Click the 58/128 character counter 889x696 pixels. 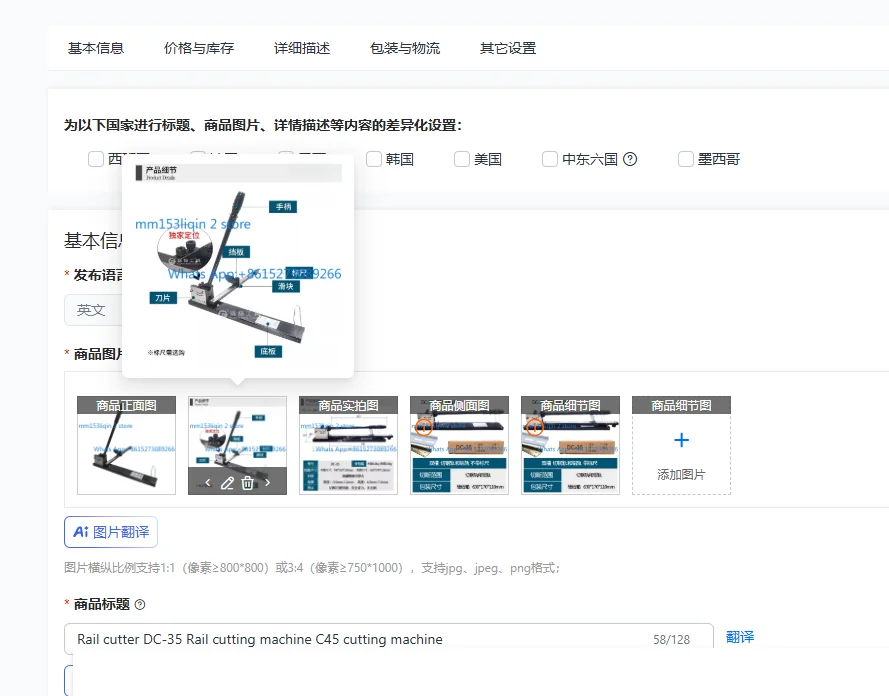(671, 640)
